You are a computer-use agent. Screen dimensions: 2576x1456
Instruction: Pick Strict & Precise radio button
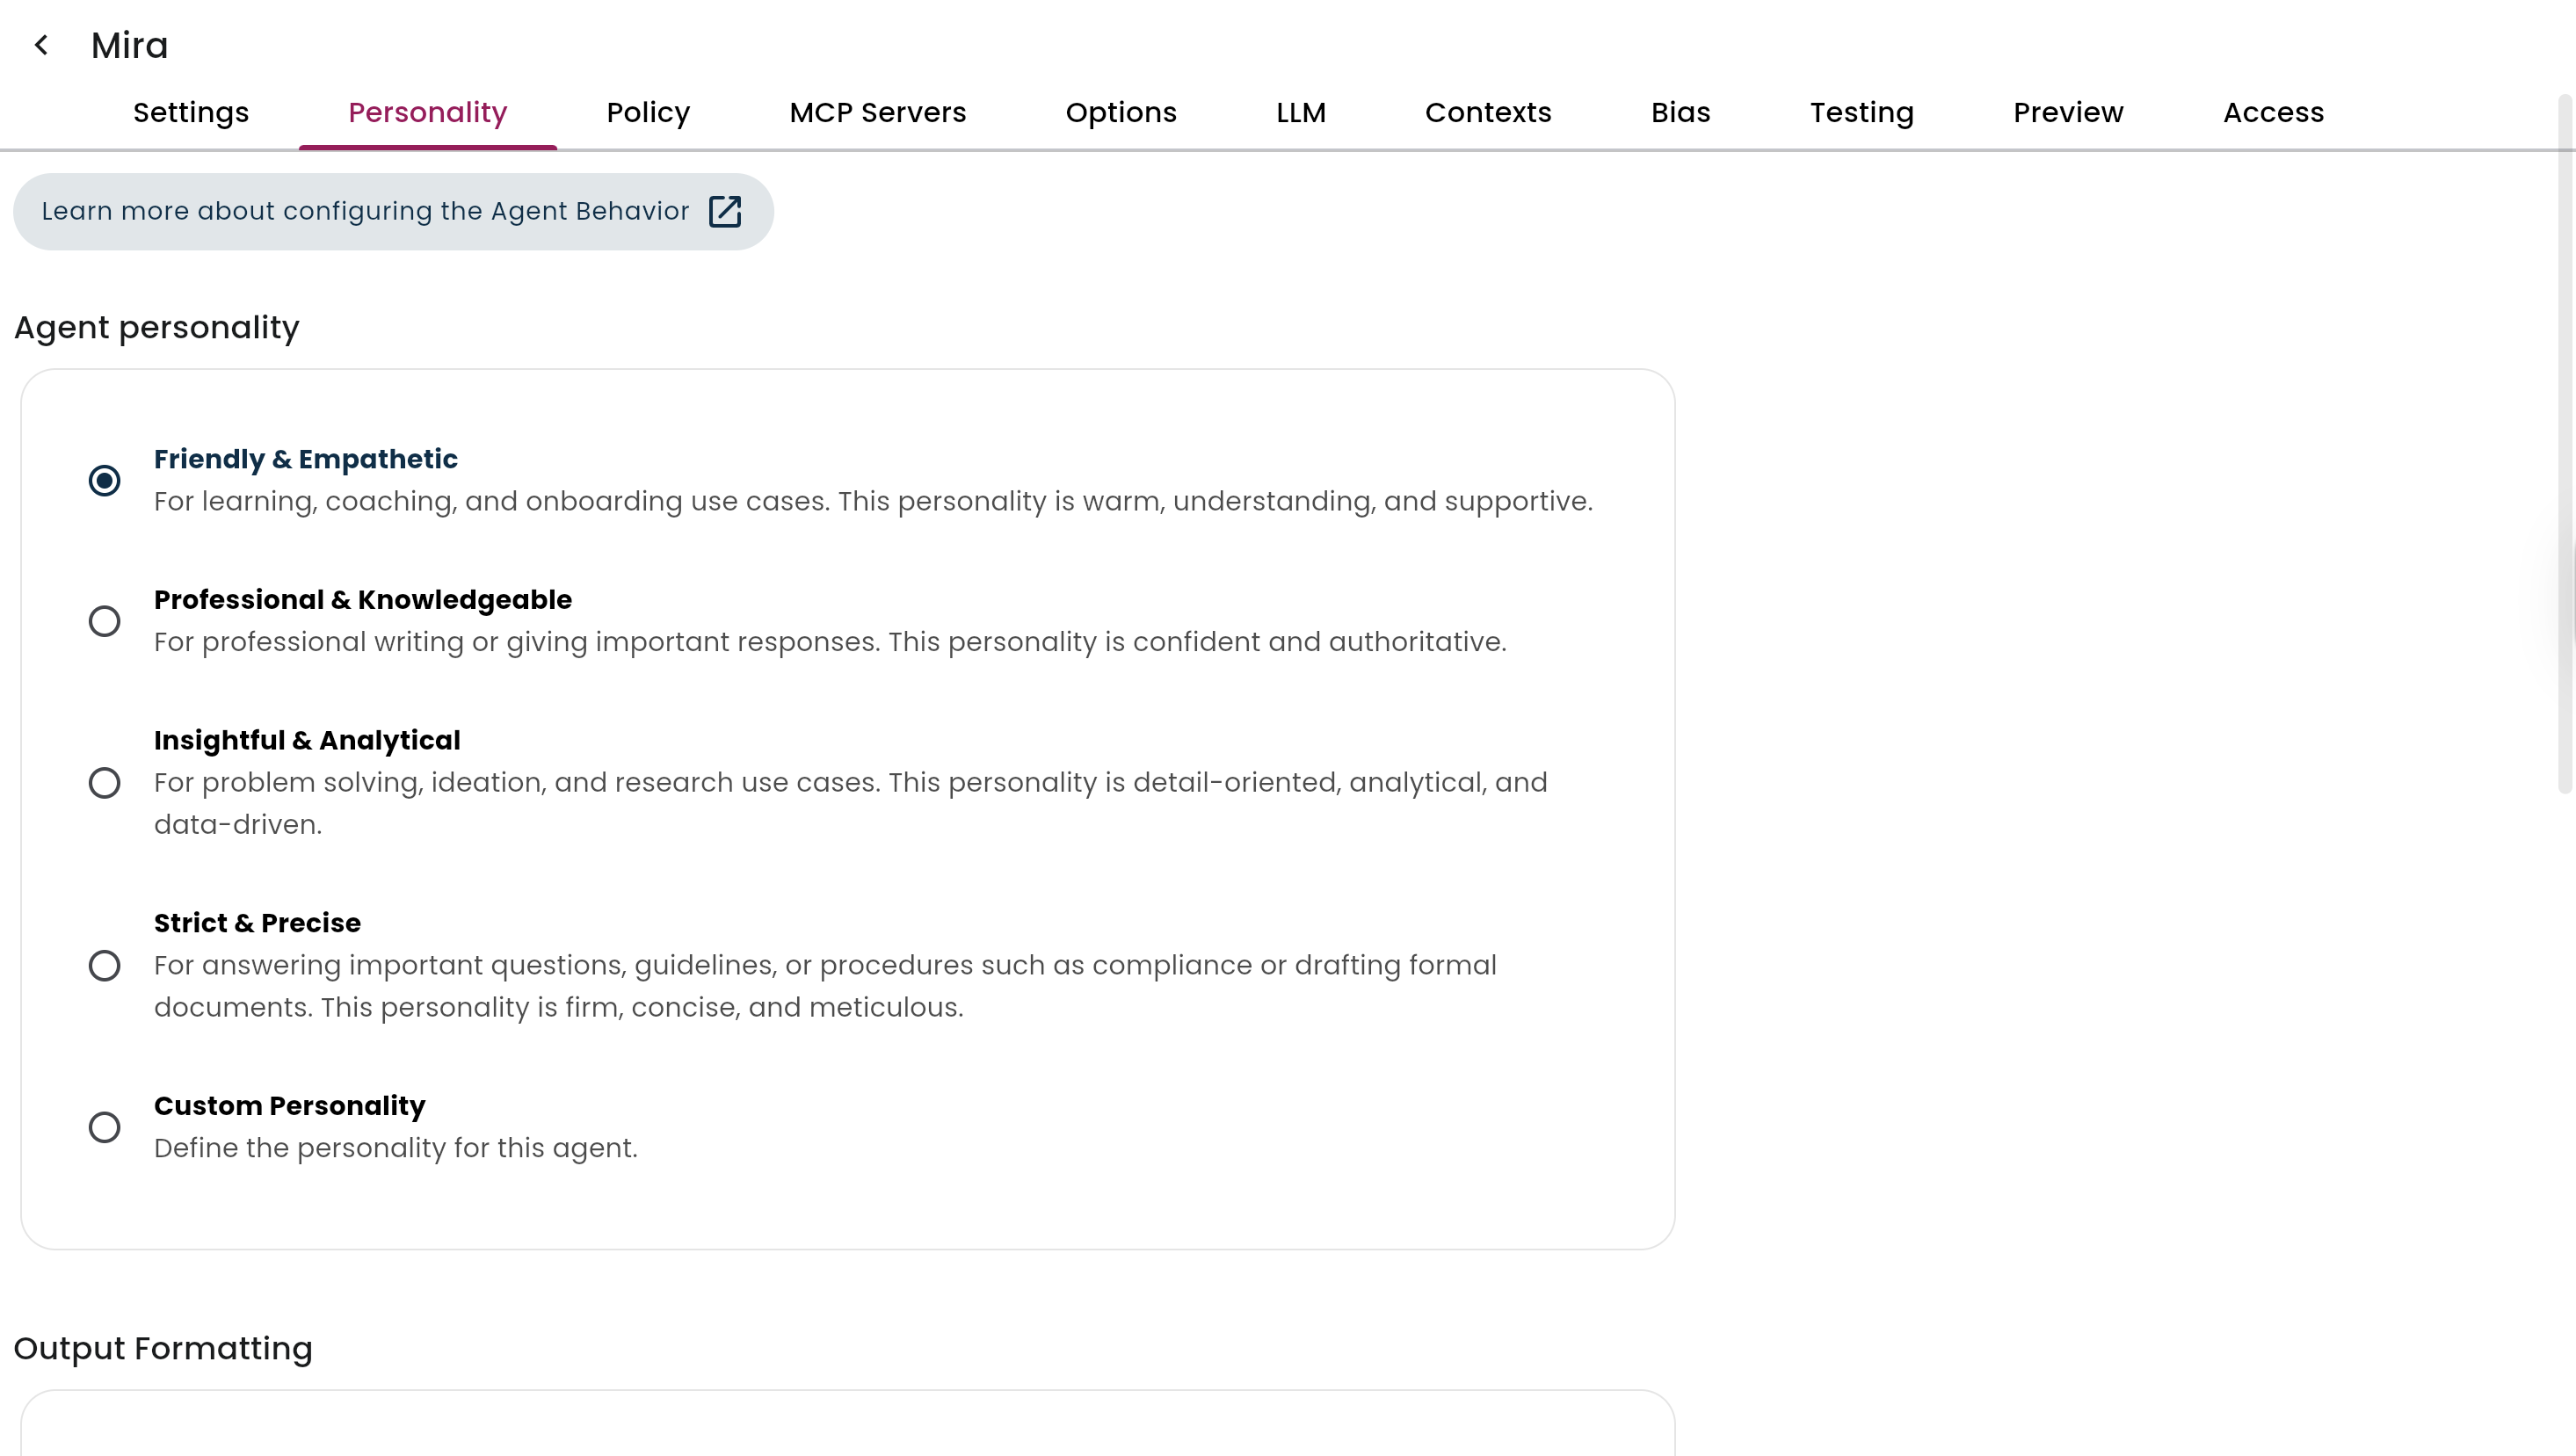[104, 966]
